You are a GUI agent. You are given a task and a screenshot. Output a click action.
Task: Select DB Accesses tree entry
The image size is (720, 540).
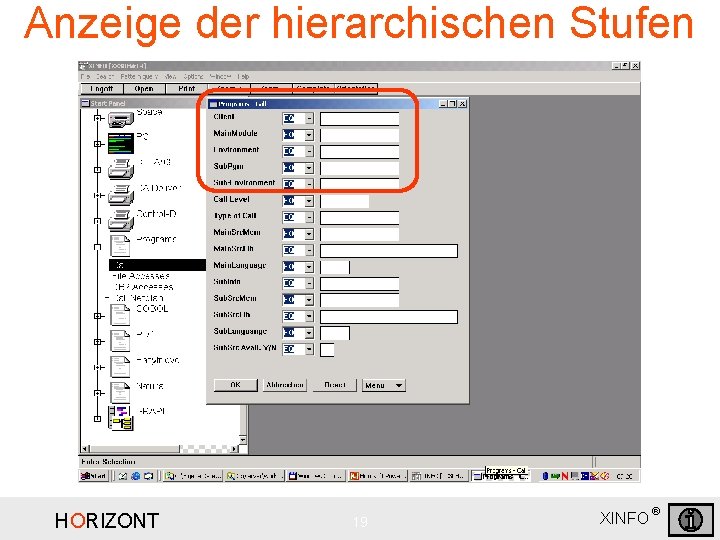144,287
